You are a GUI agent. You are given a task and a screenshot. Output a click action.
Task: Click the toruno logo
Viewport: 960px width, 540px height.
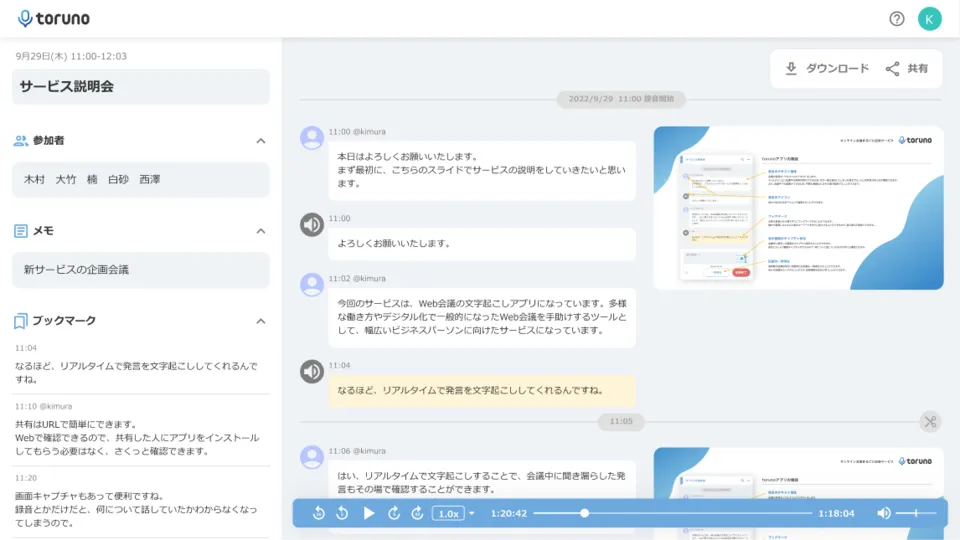(54, 18)
